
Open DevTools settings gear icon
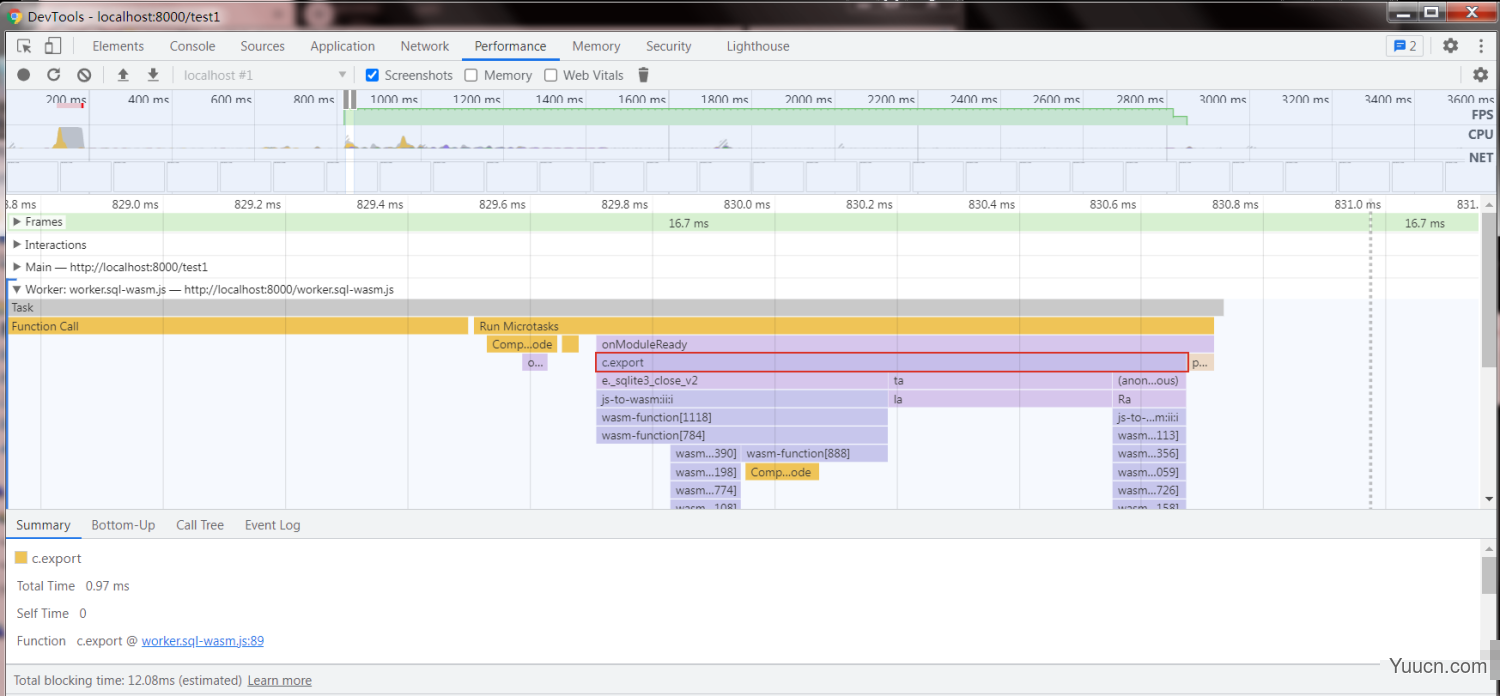[1451, 46]
